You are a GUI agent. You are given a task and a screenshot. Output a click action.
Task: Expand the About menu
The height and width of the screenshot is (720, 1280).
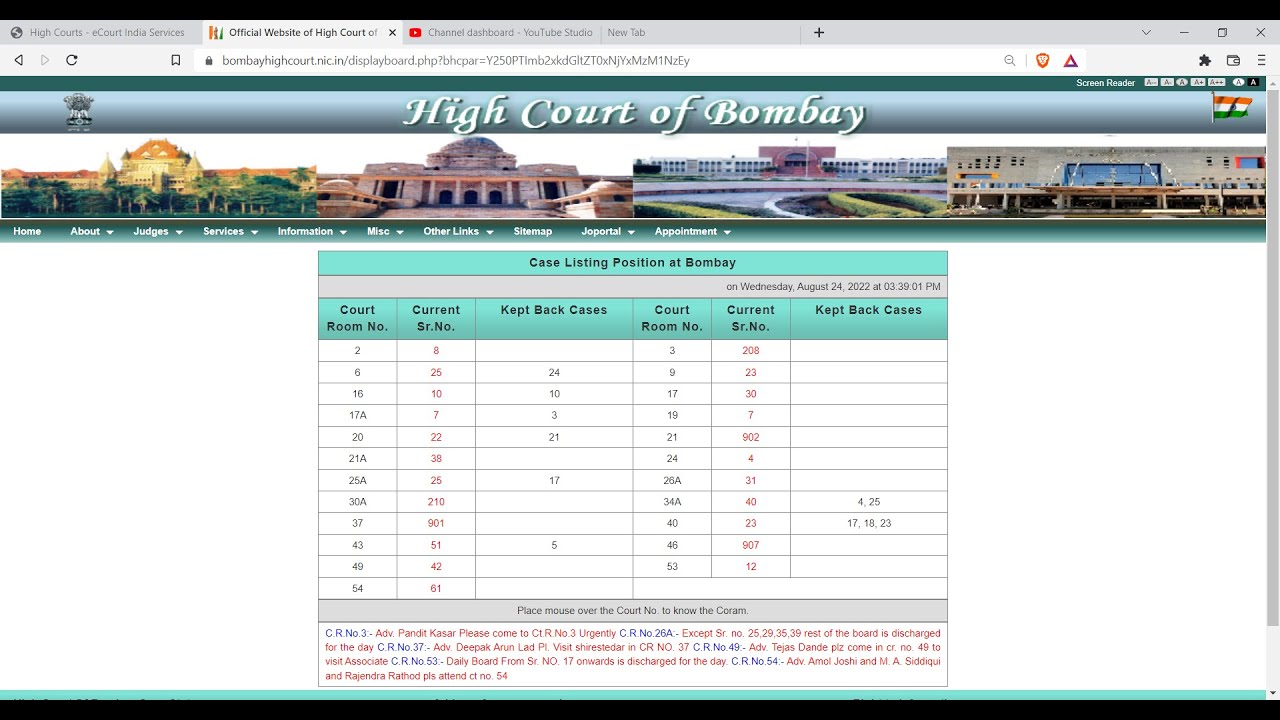coord(91,231)
